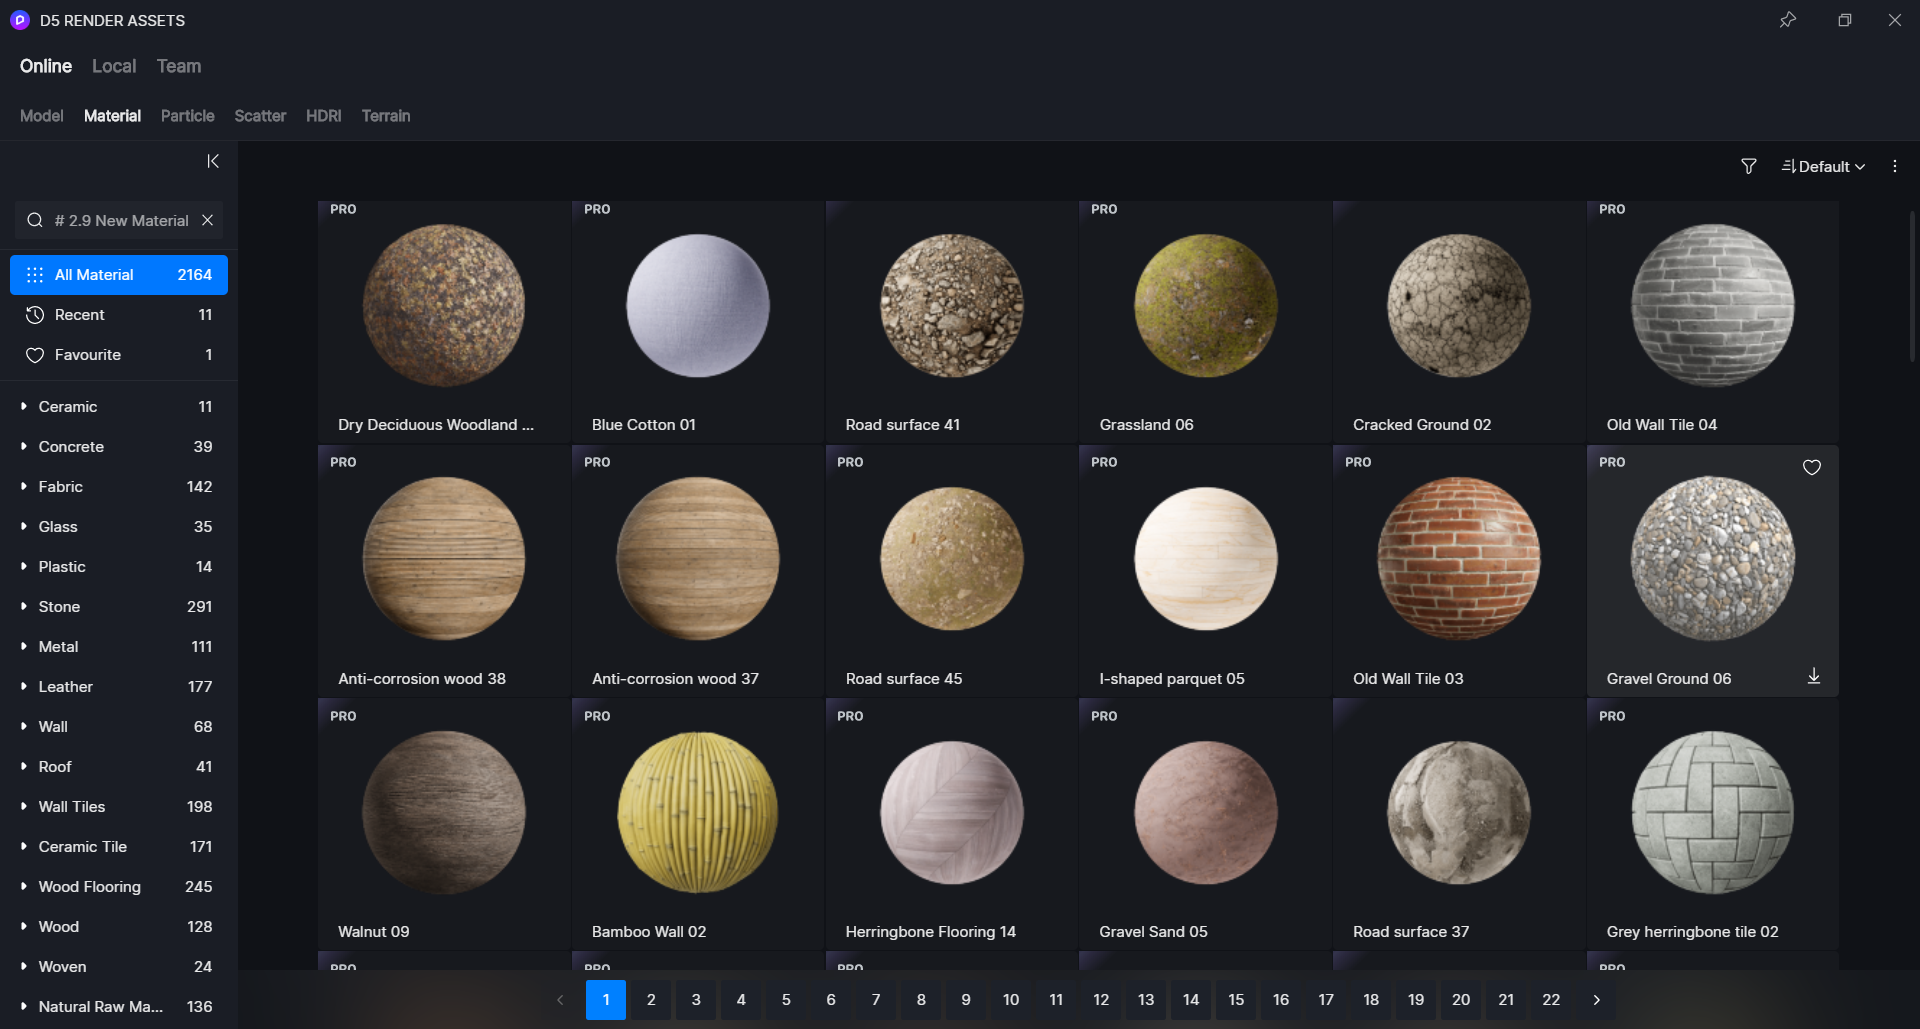
Task: Select the Leather category in the sidebar
Action: (x=64, y=686)
